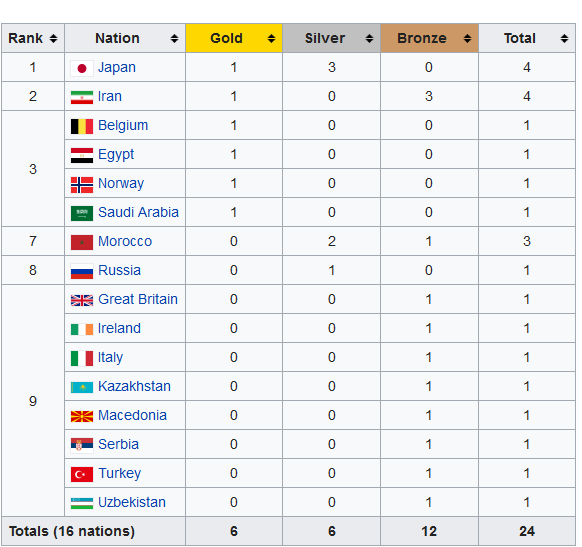Open the Morocco link
This screenshot has height=547, width=582.
125,241
